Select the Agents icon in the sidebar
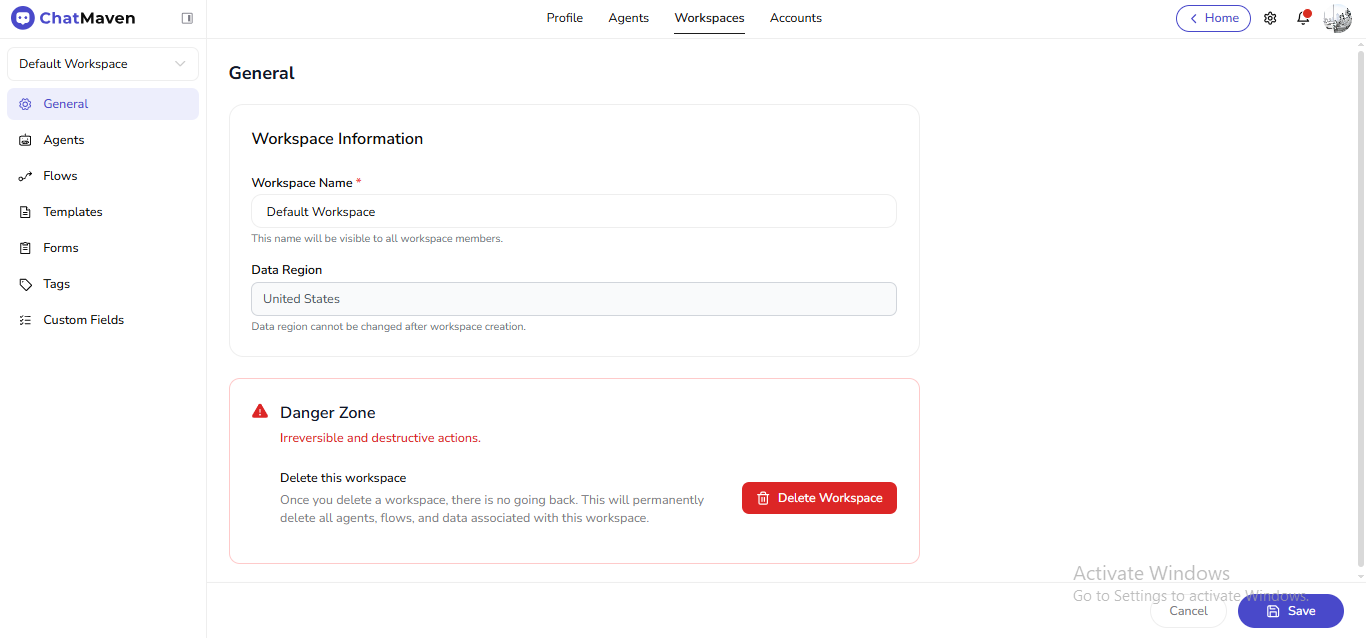 [x=25, y=139]
